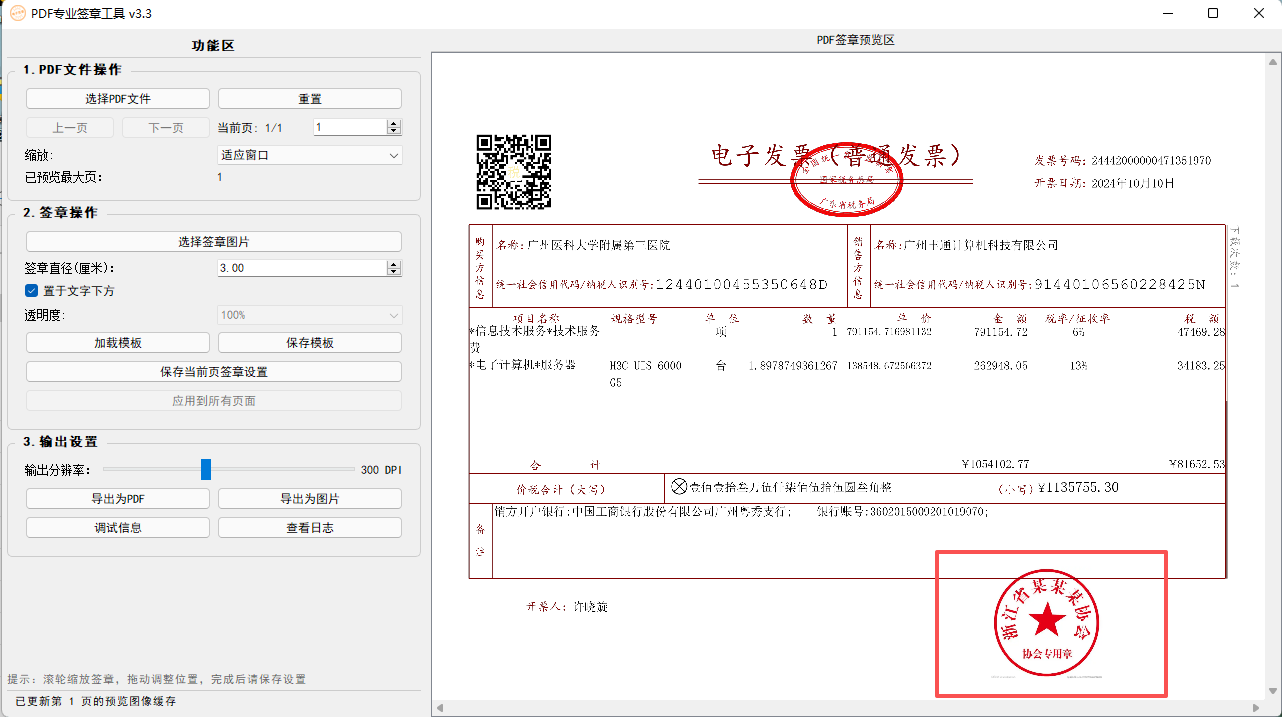
Task: Click 选择PDF文件 to open a PDF
Action: coord(117,98)
